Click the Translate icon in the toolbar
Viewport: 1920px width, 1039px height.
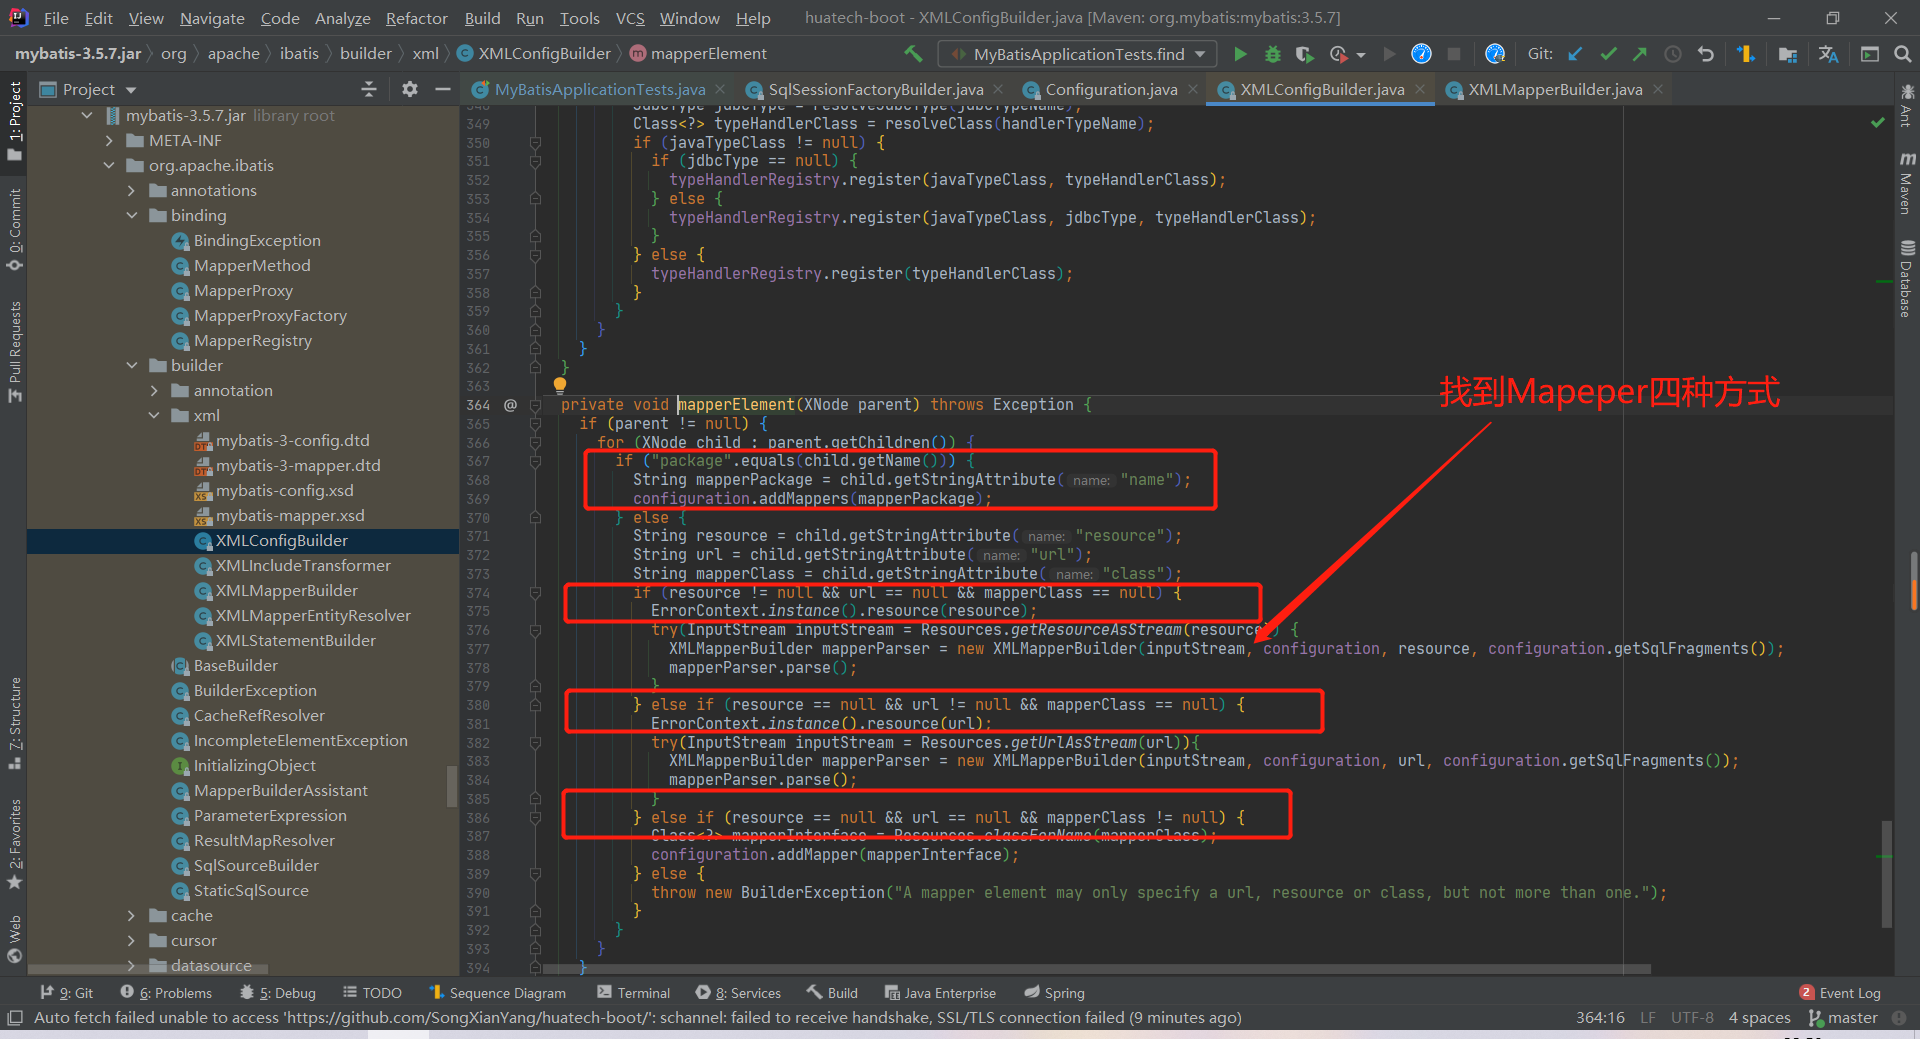click(1829, 54)
